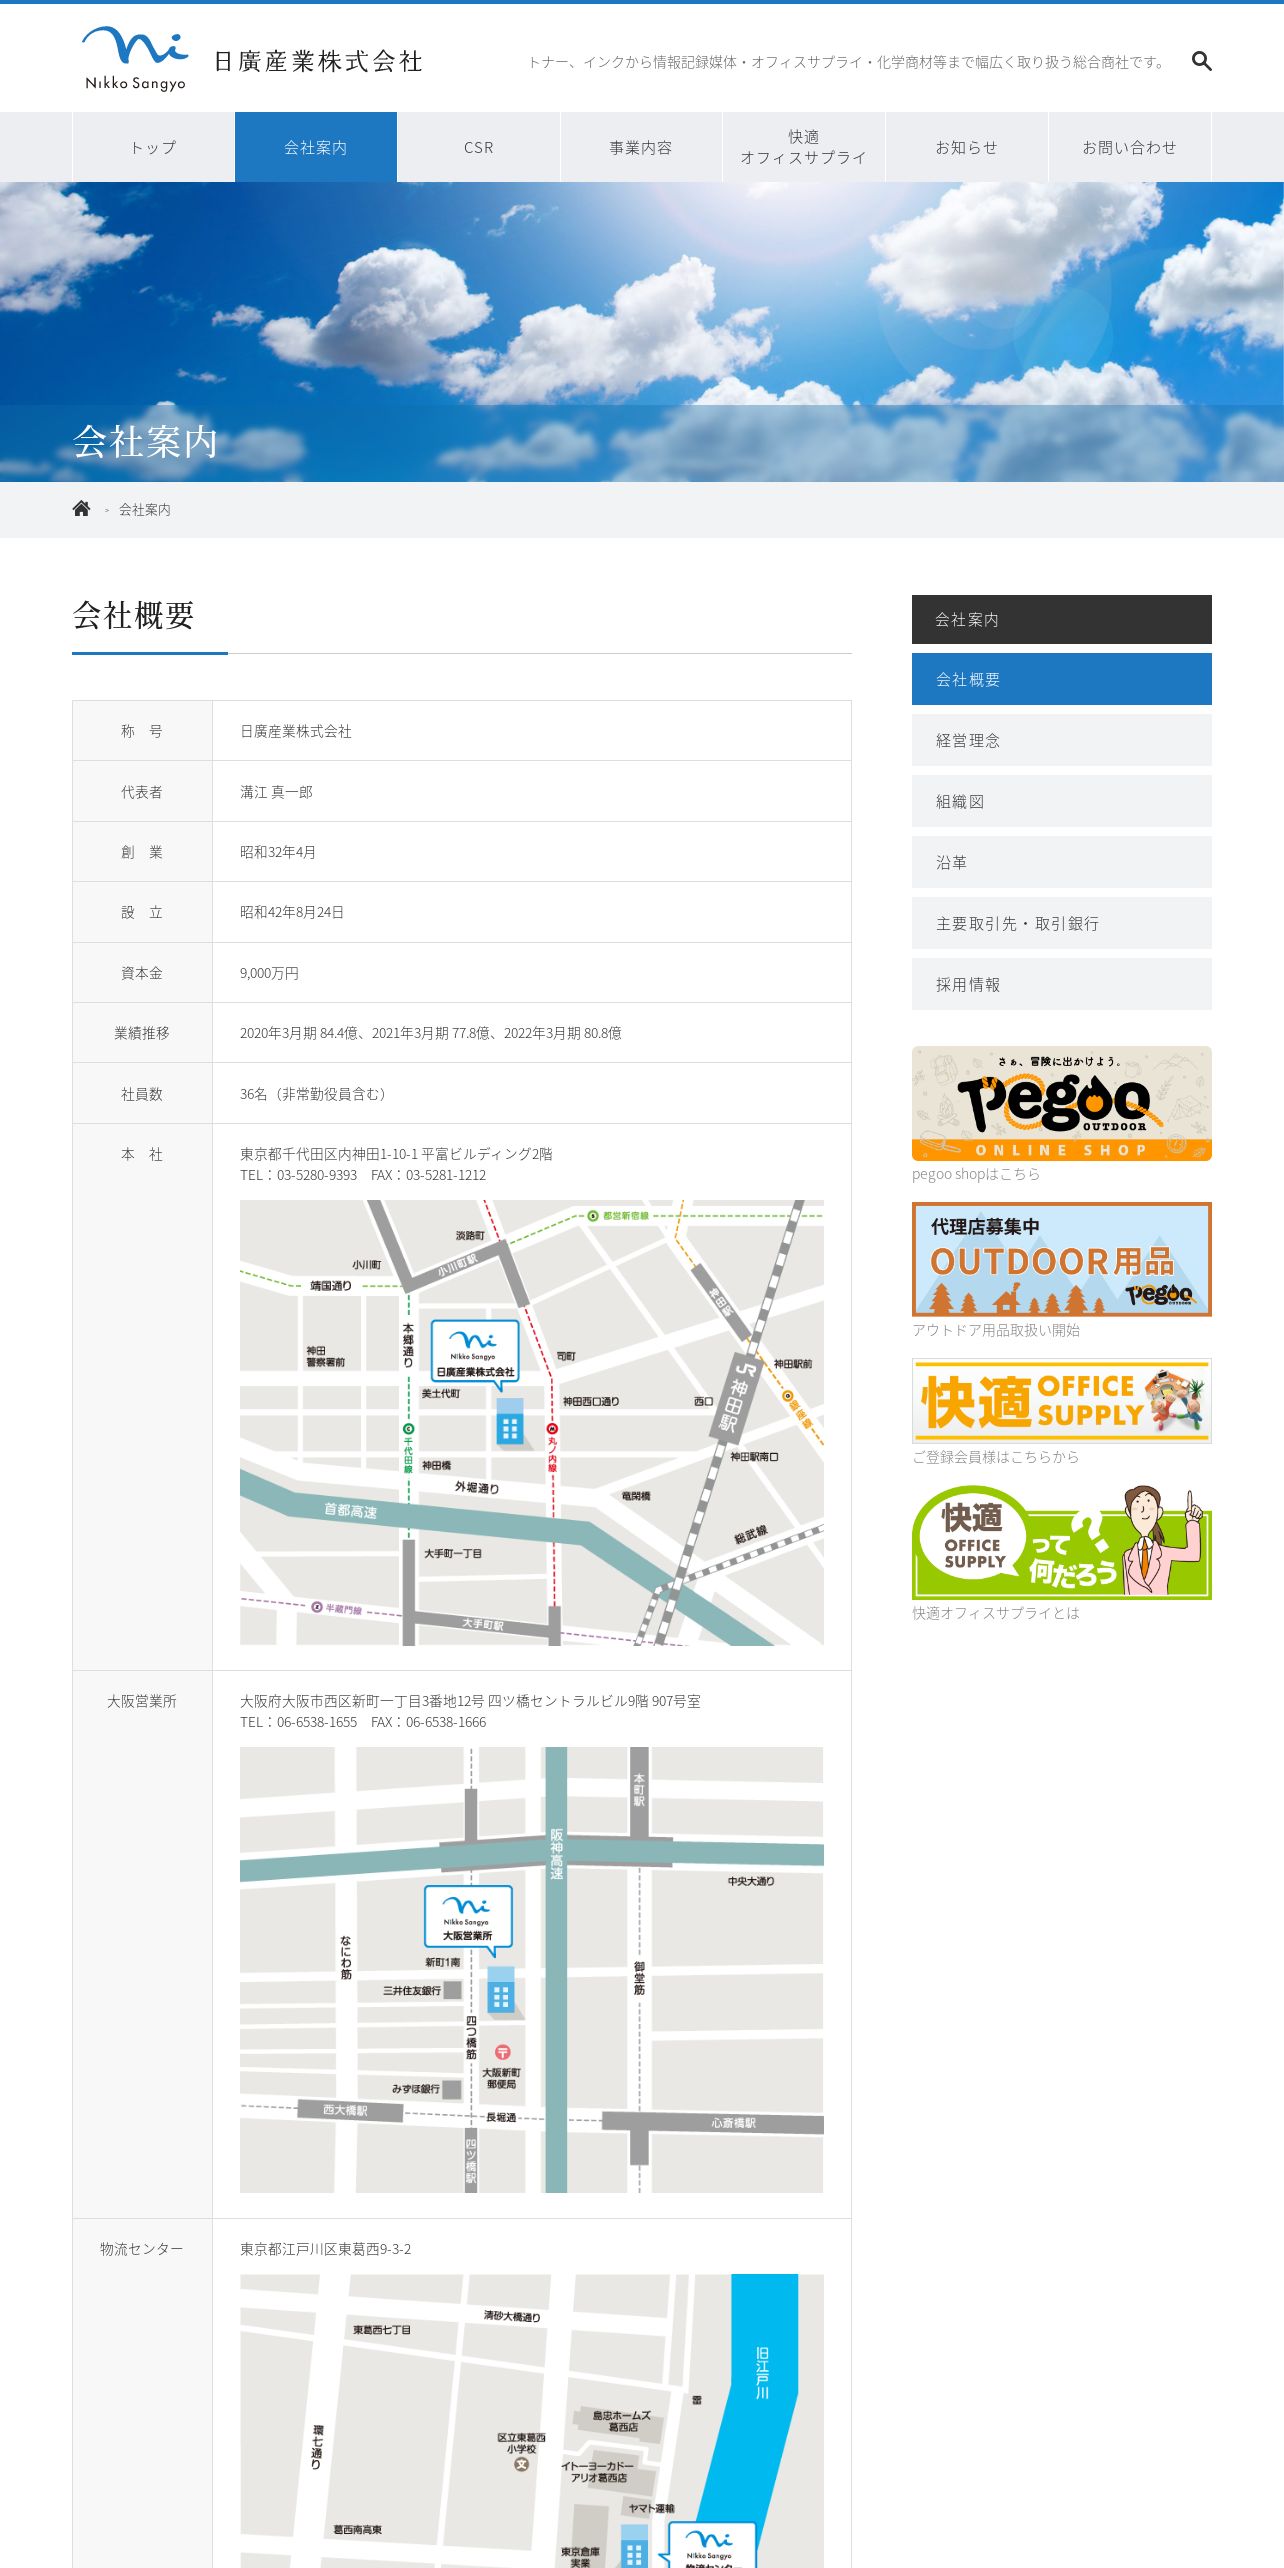Open 会社案内 navigation tab

(316, 147)
